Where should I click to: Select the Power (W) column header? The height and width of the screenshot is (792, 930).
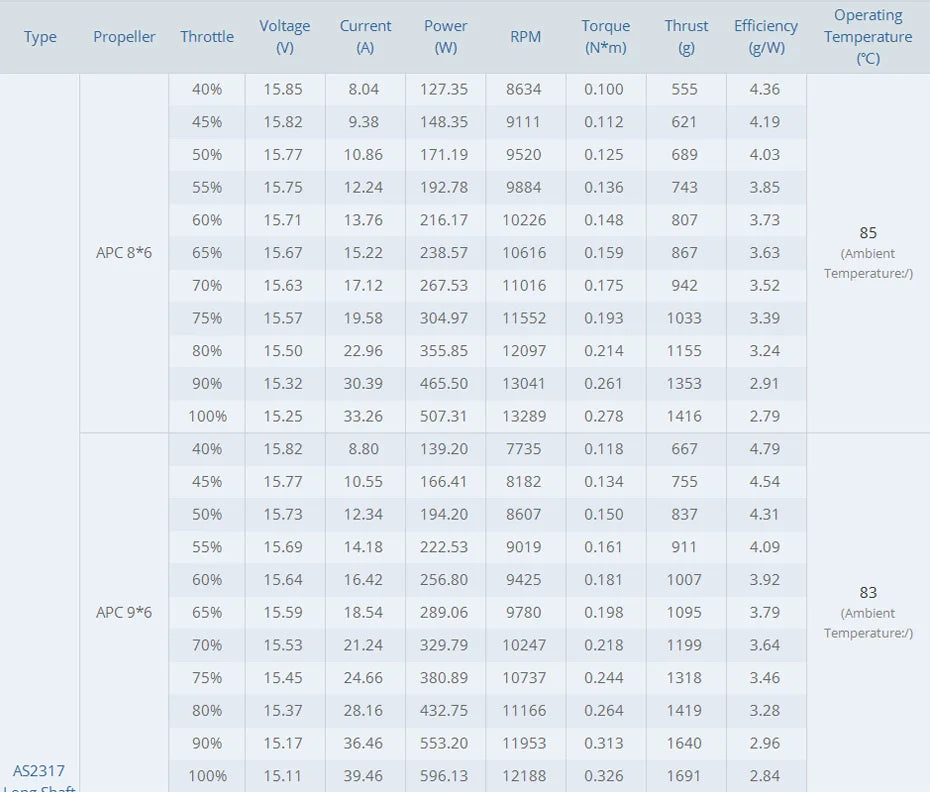(x=445, y=37)
